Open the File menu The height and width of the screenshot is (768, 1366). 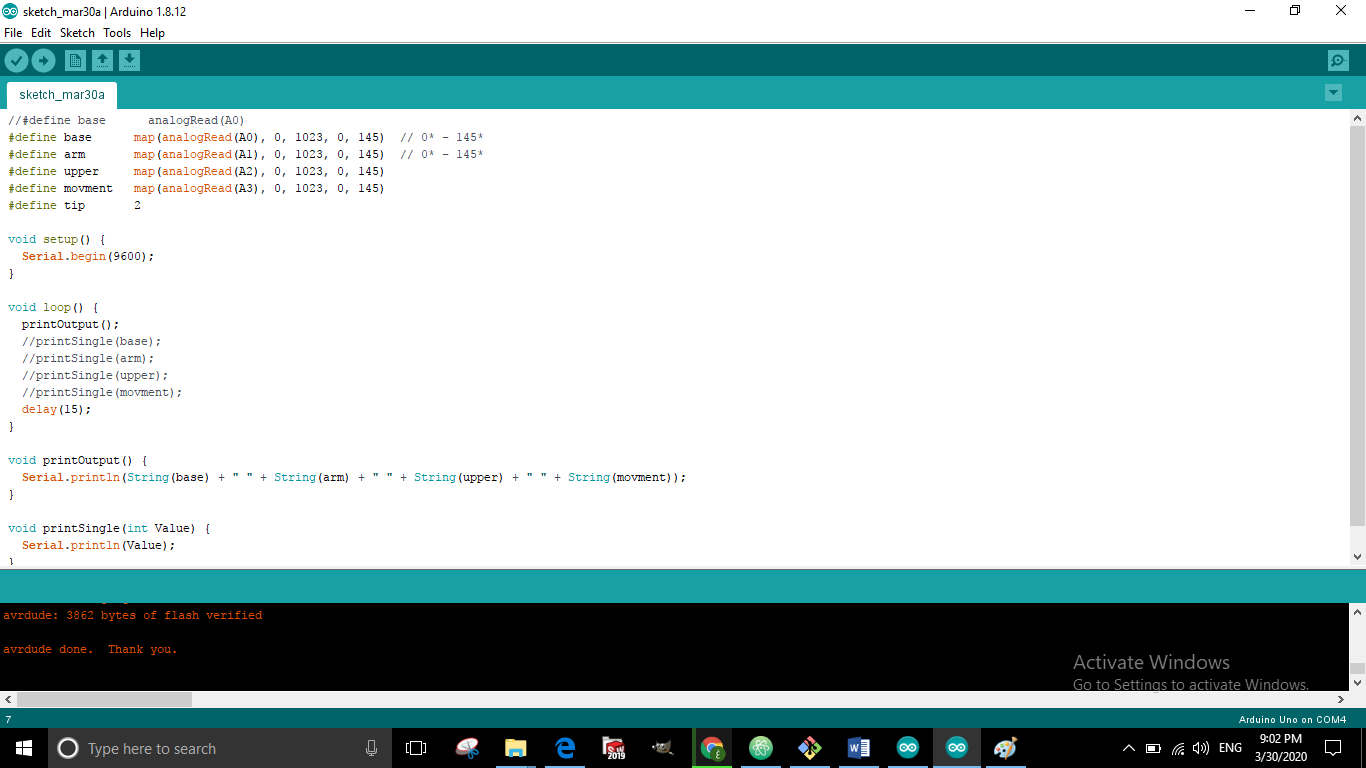[13, 33]
